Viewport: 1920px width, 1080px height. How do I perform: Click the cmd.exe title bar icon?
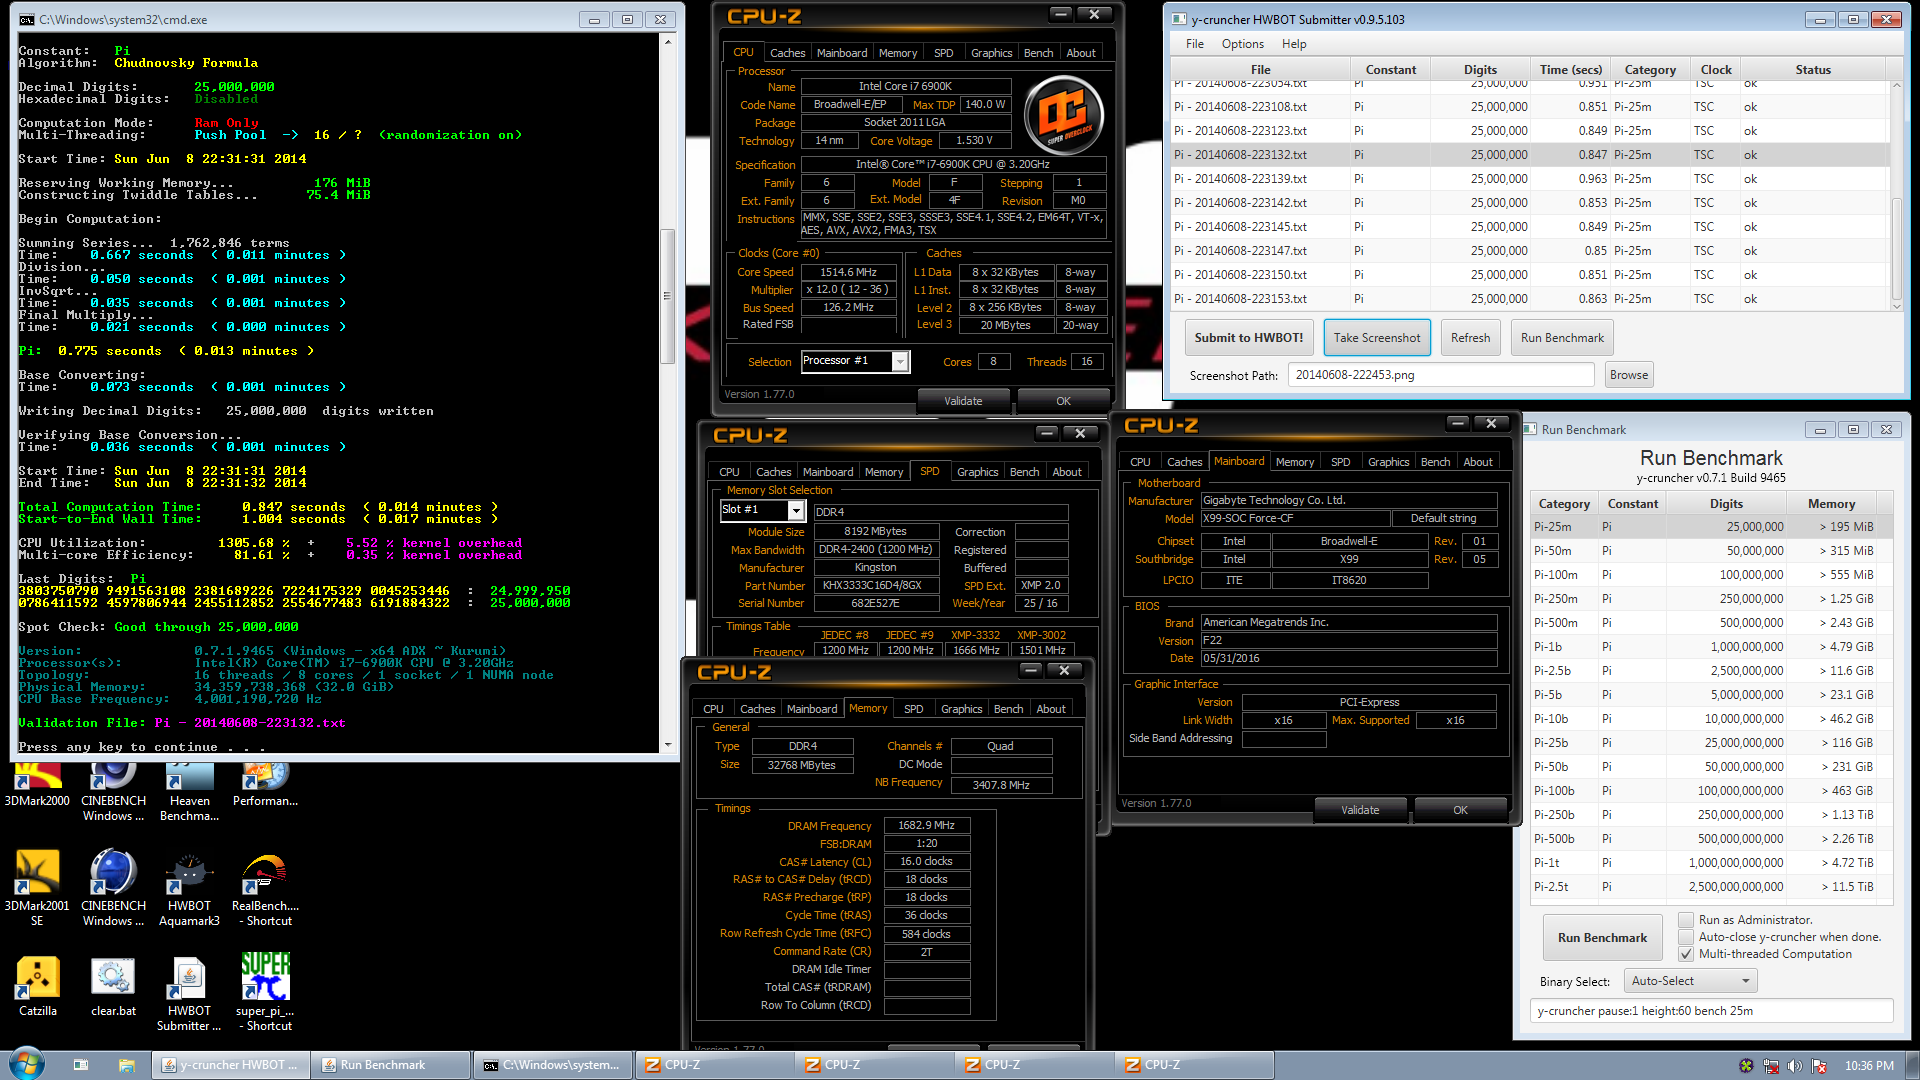point(26,19)
